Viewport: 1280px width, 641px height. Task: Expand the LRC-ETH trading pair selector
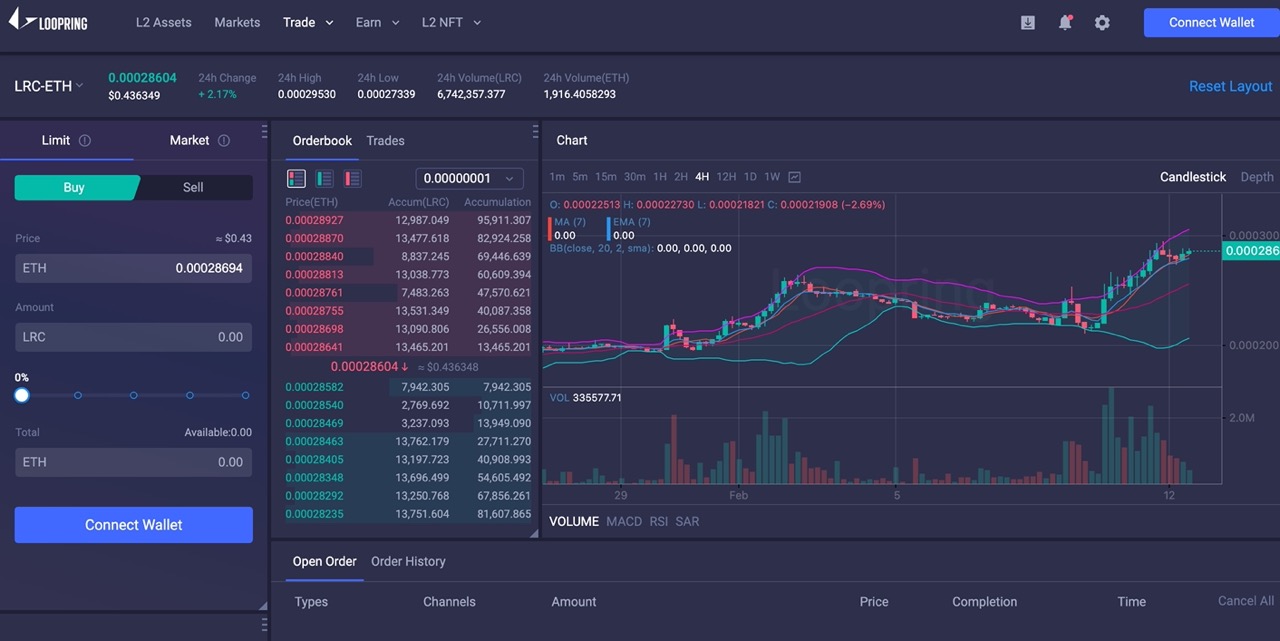[47, 86]
